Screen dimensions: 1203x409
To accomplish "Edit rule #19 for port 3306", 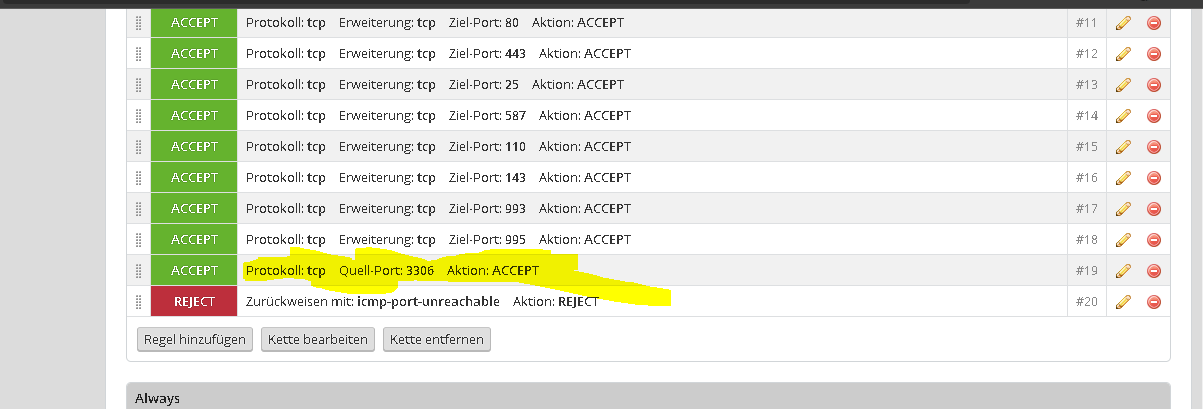I will click(1123, 271).
